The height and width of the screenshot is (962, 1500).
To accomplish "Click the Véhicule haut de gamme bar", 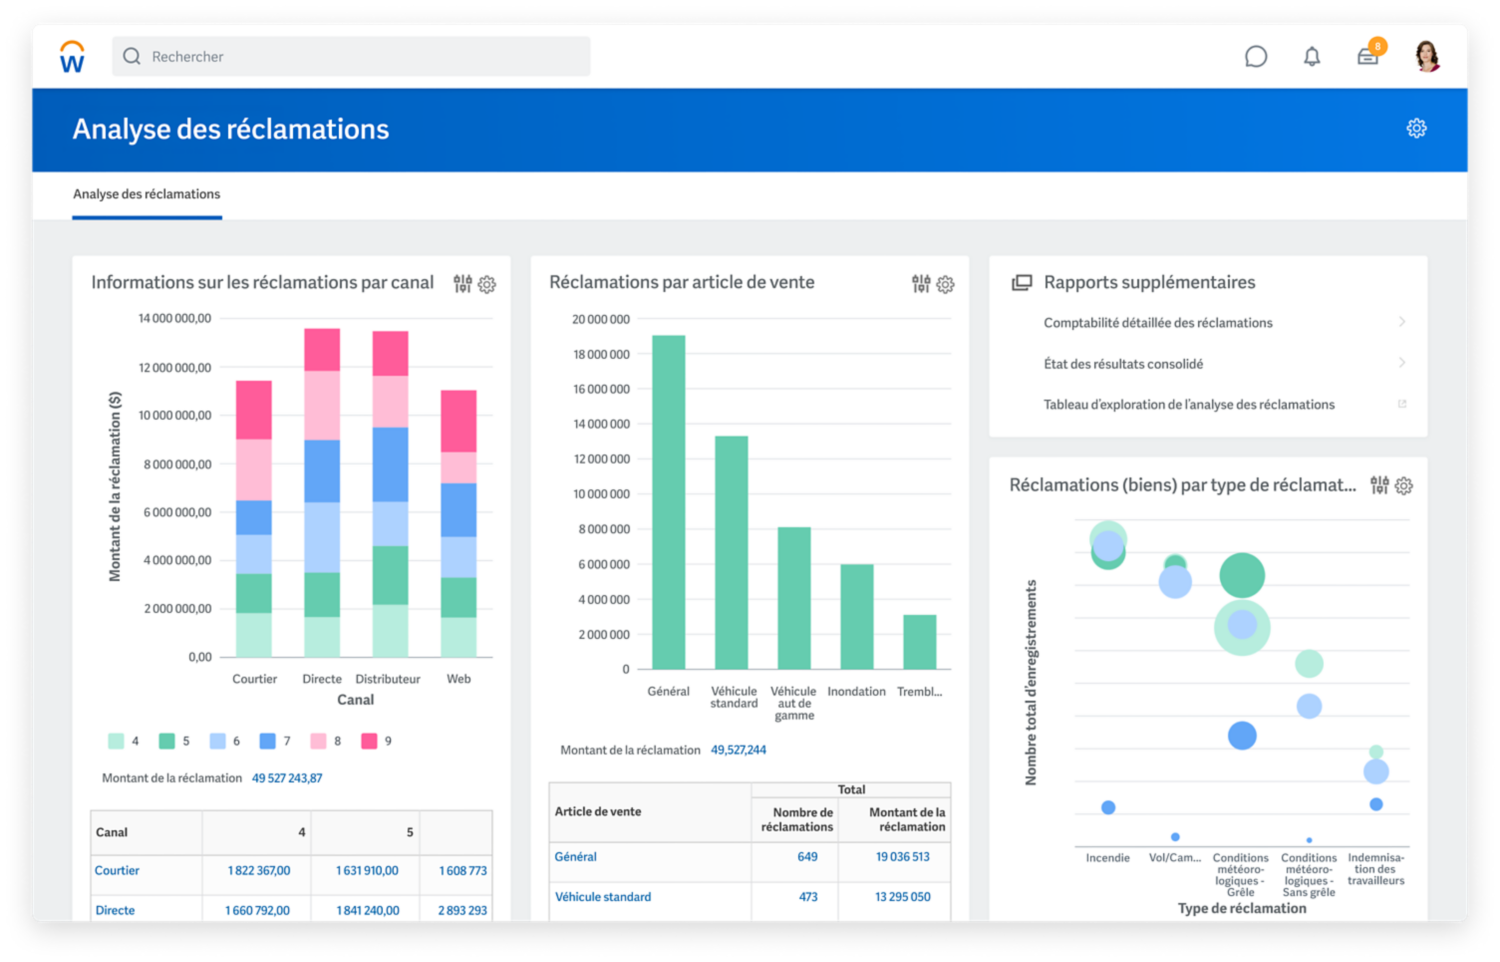I will point(794,598).
